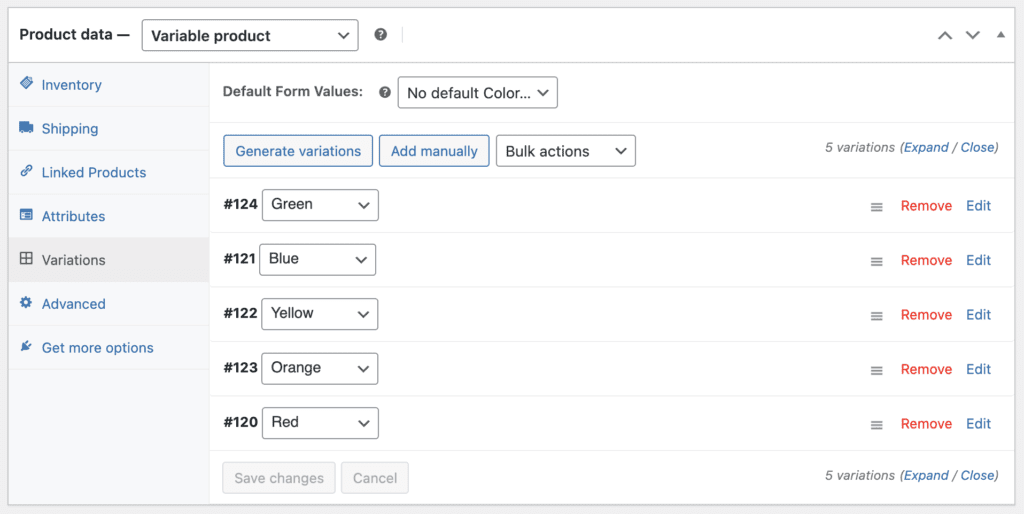The height and width of the screenshot is (514, 1024).
Task: Click the #124 variation ID text
Action: click(x=240, y=204)
